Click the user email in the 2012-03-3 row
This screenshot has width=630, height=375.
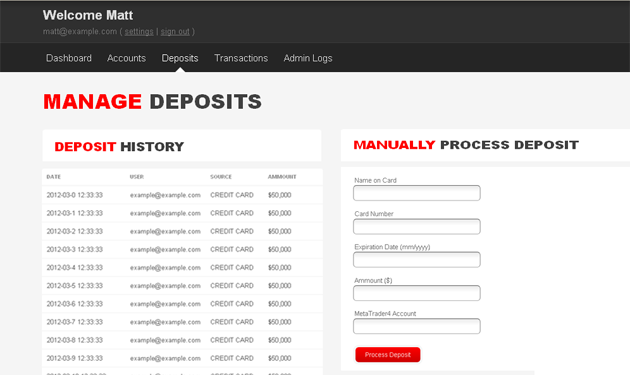(x=165, y=249)
